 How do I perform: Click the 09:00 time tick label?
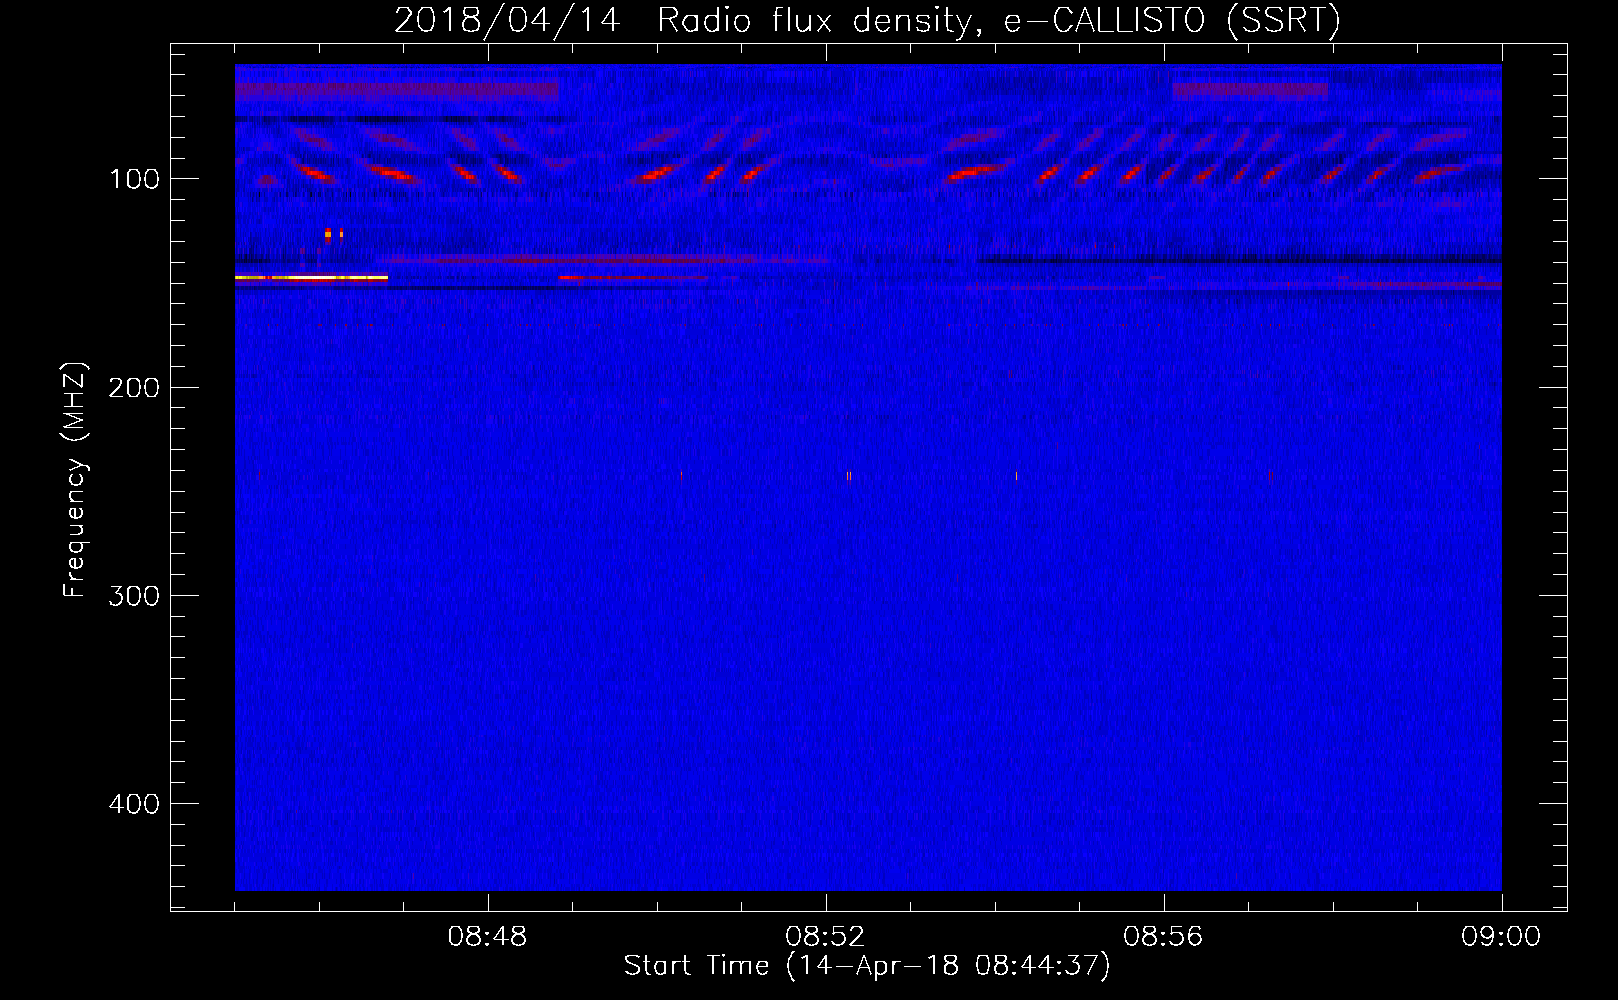tap(1501, 937)
